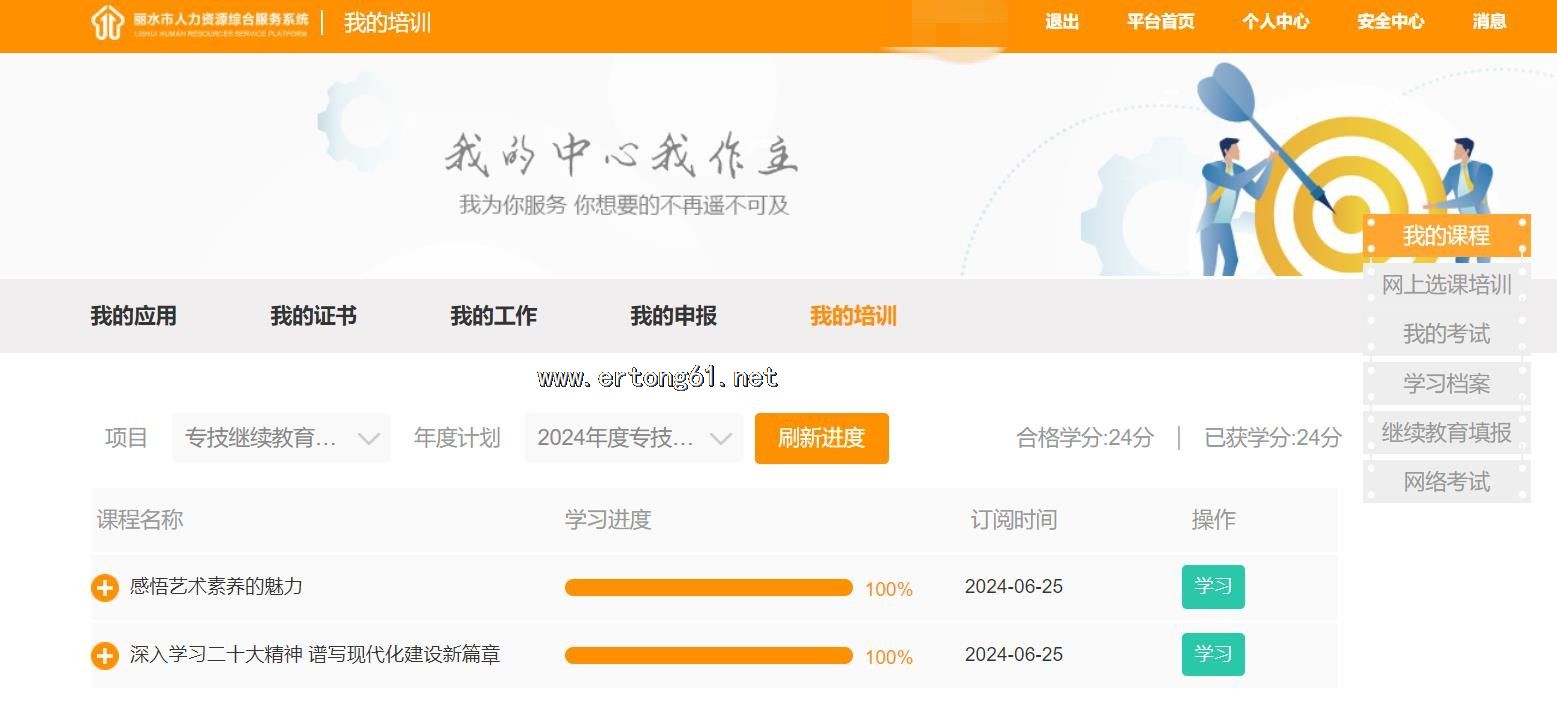Click the 刷新进度 button
Image resolution: width=1557 pixels, height=719 pixels.
pos(821,438)
